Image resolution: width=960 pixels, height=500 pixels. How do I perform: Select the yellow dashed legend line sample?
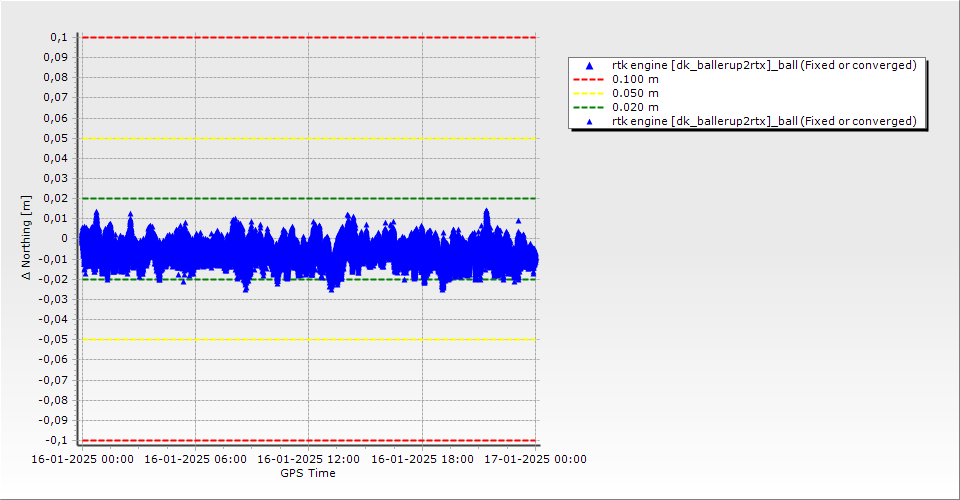tap(588, 94)
